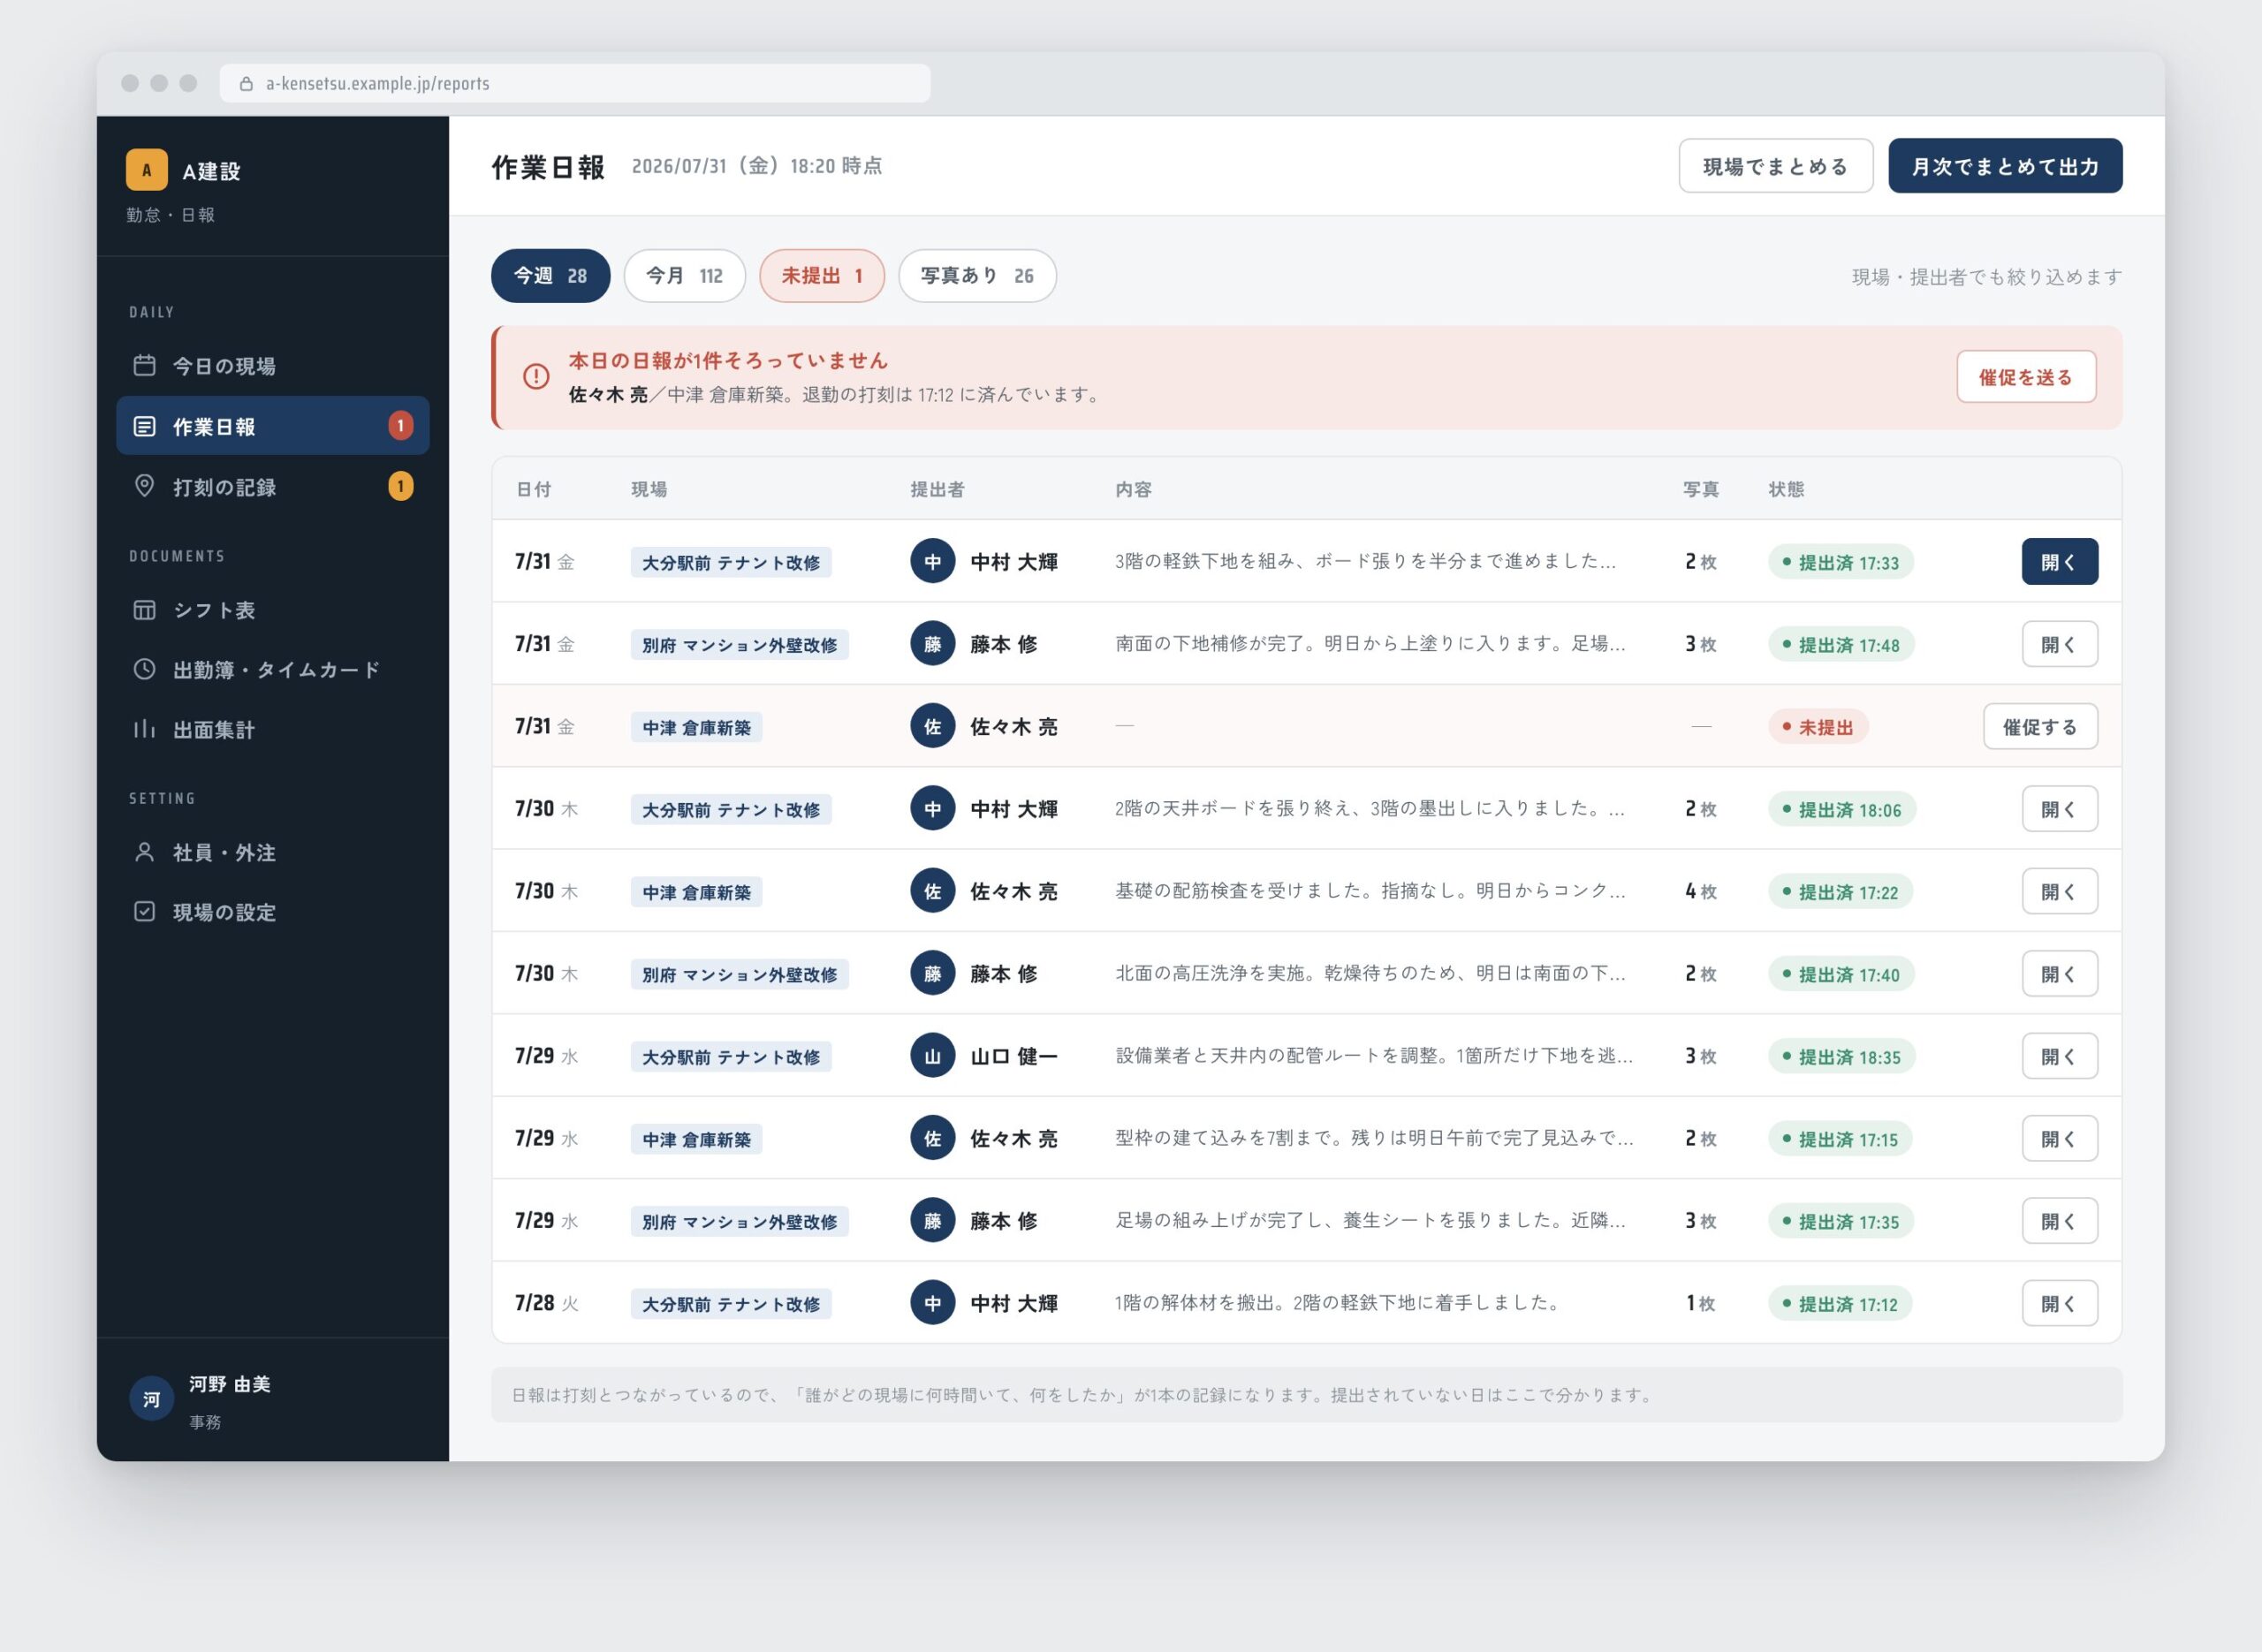Open the report submitted at 17:22
The width and height of the screenshot is (2262, 1652).
coord(2059,891)
